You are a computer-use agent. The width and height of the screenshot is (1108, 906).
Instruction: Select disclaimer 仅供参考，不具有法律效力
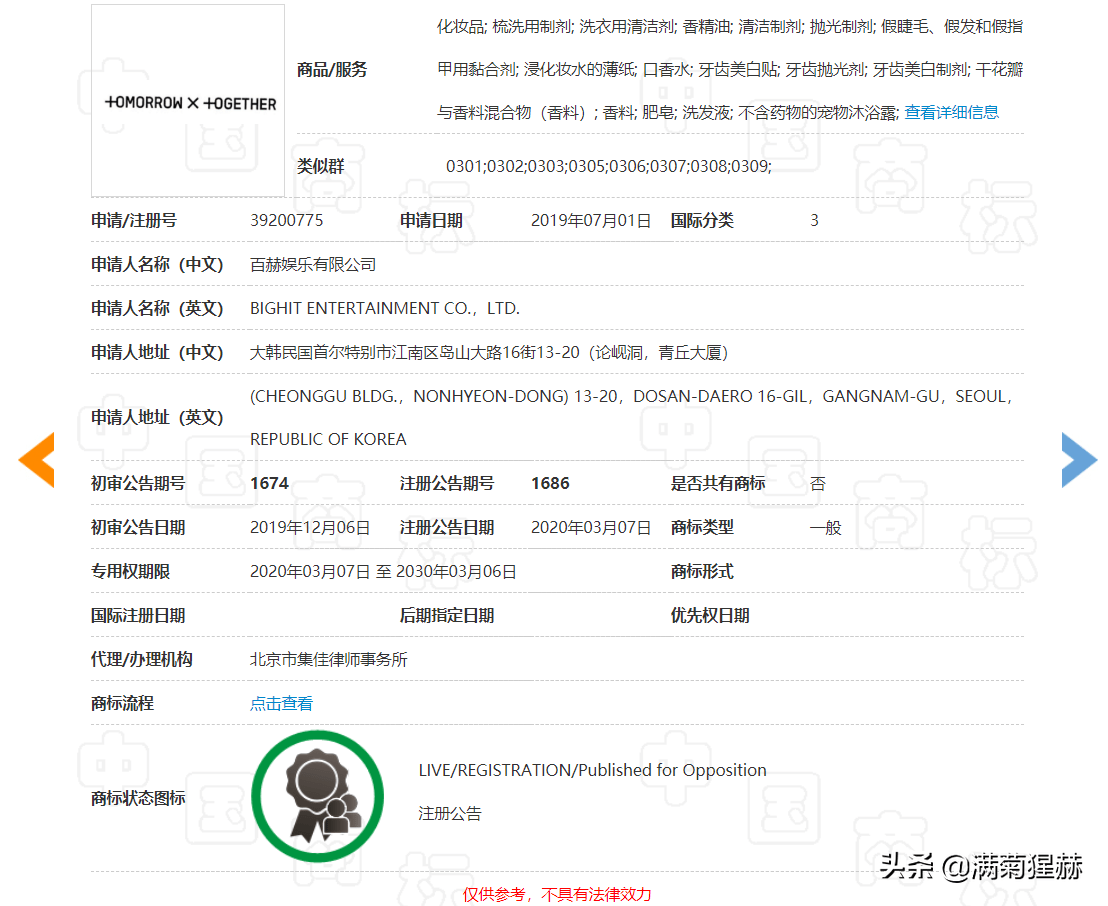[x=557, y=895]
